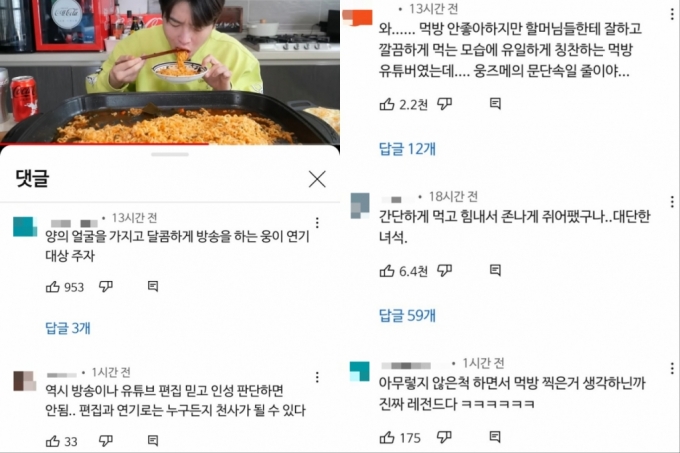The height and width of the screenshot is (453, 680).
Task: Open options menu for the 953-like comment
Action: [x=317, y=223]
